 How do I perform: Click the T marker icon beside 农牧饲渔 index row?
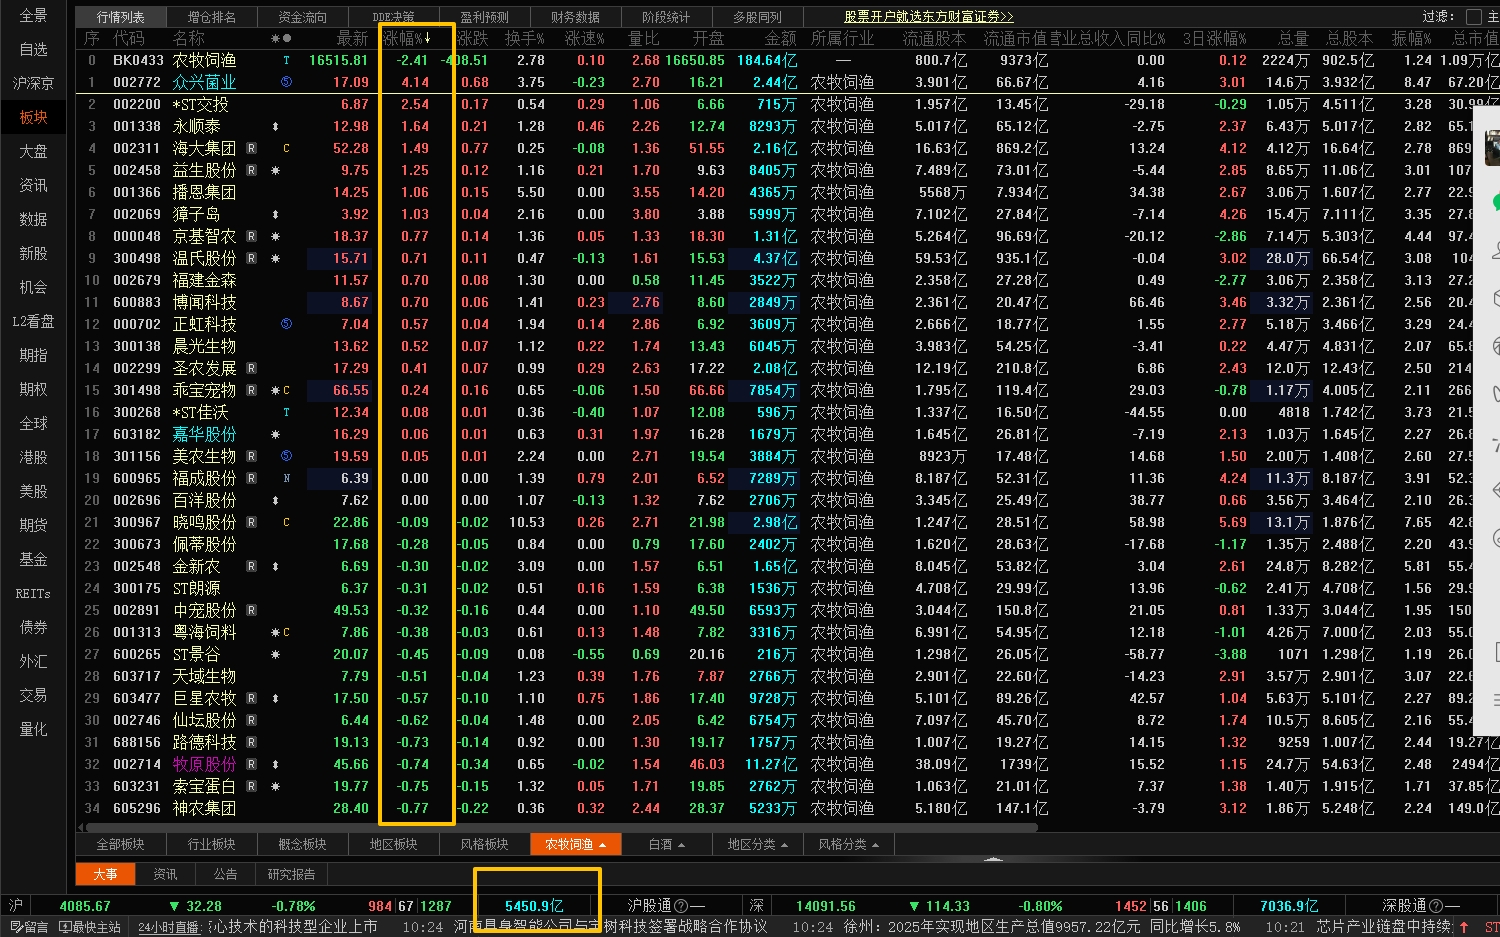tap(286, 60)
